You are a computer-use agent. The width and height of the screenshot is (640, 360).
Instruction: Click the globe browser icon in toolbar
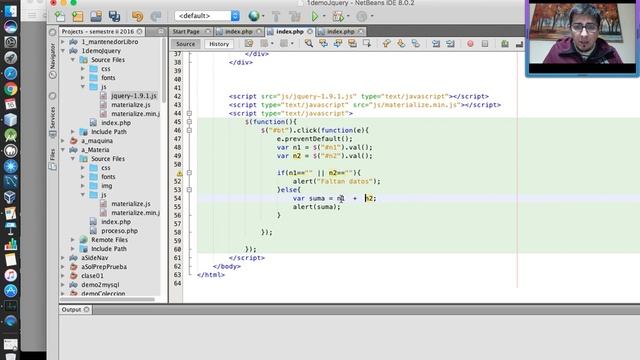click(x=254, y=16)
